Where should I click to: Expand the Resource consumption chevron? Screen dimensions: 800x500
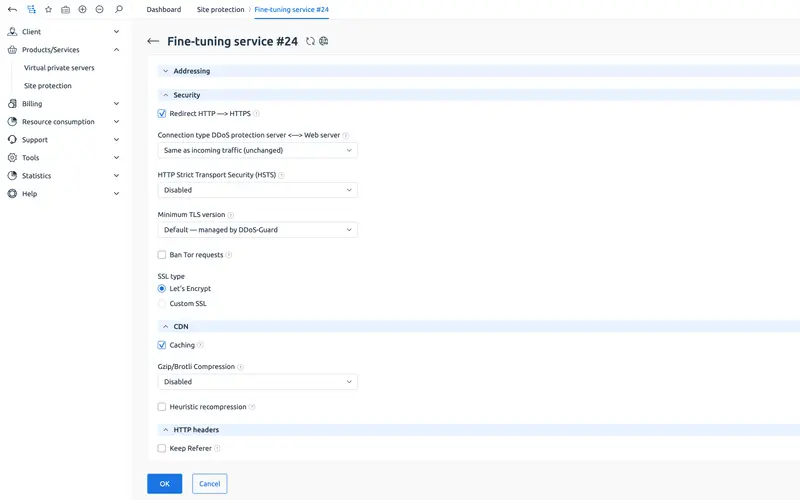tap(116, 121)
